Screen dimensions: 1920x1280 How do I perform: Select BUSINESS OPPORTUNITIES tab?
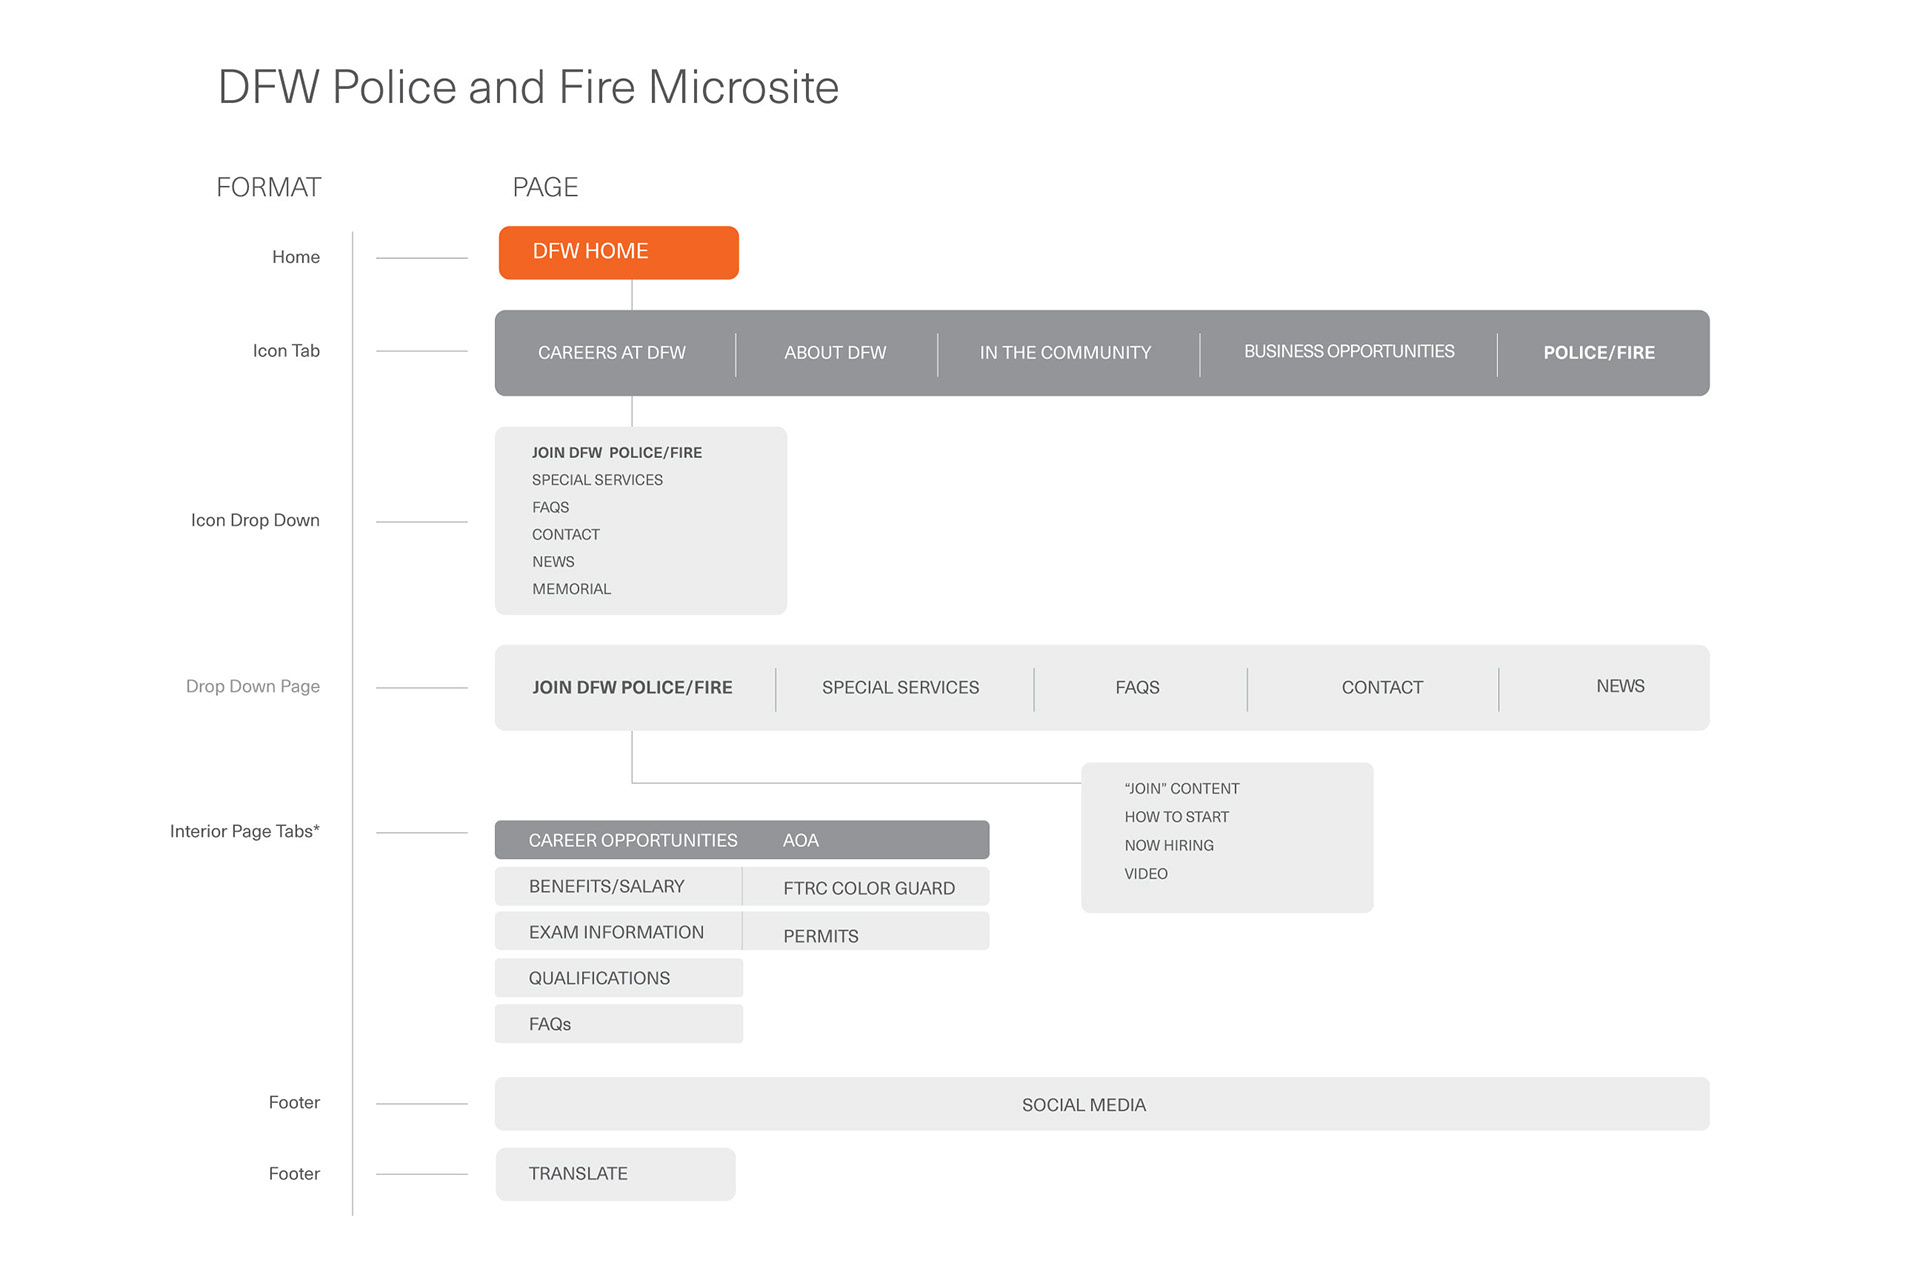1348,352
